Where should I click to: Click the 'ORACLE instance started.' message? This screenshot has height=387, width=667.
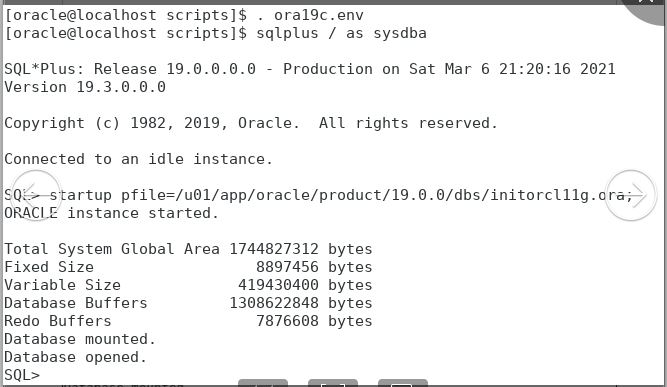pyautogui.click(x=111, y=213)
